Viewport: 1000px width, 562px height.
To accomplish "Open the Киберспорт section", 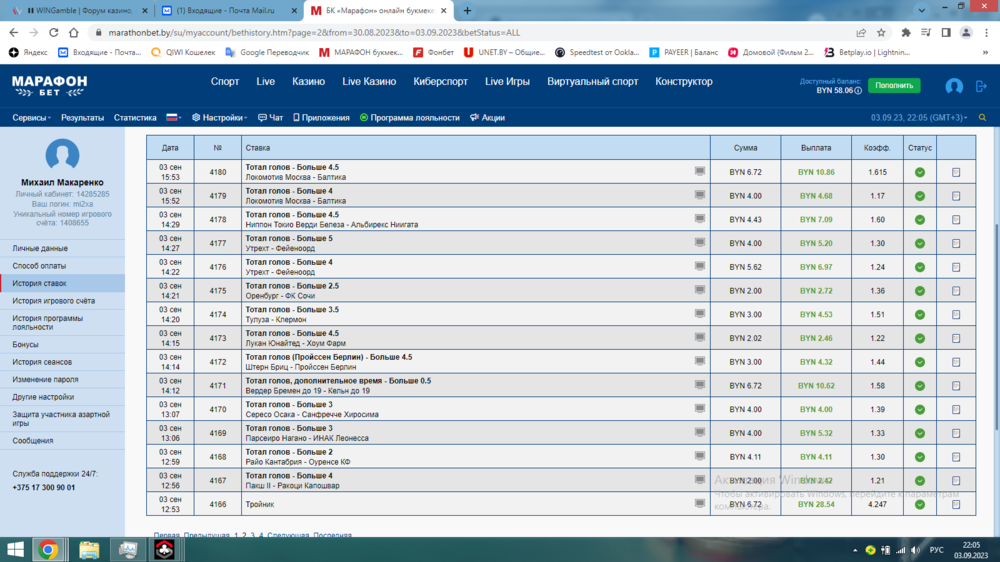I will [x=440, y=82].
